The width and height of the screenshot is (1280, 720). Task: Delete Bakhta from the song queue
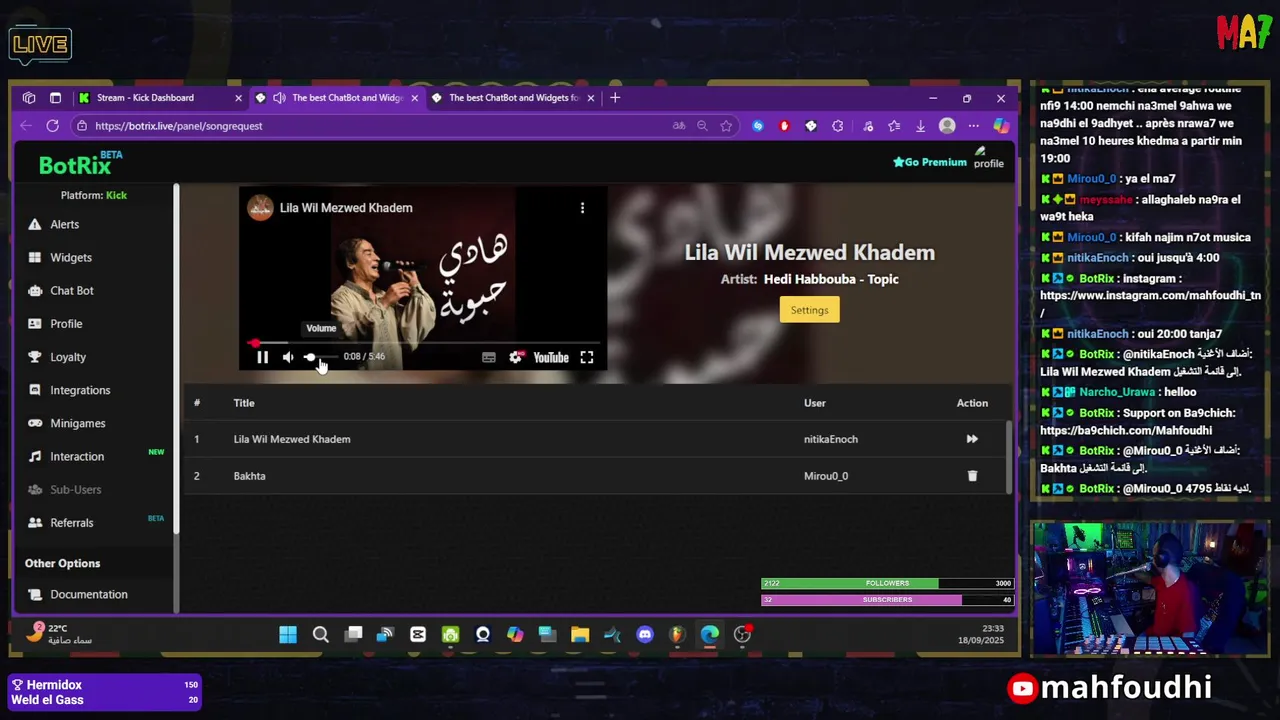pyautogui.click(x=972, y=476)
